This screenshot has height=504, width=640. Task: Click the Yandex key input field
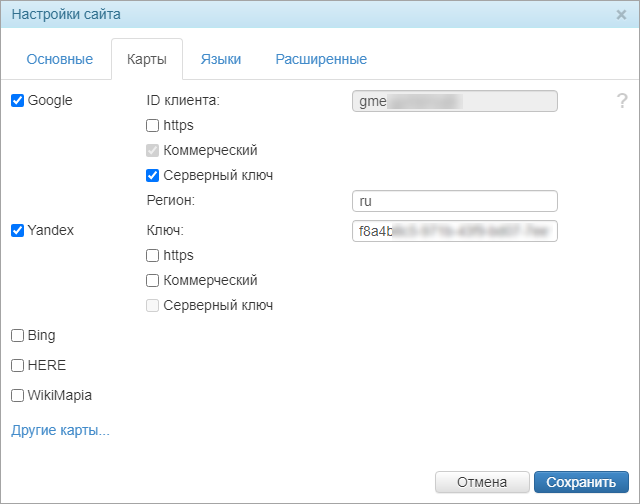point(455,231)
